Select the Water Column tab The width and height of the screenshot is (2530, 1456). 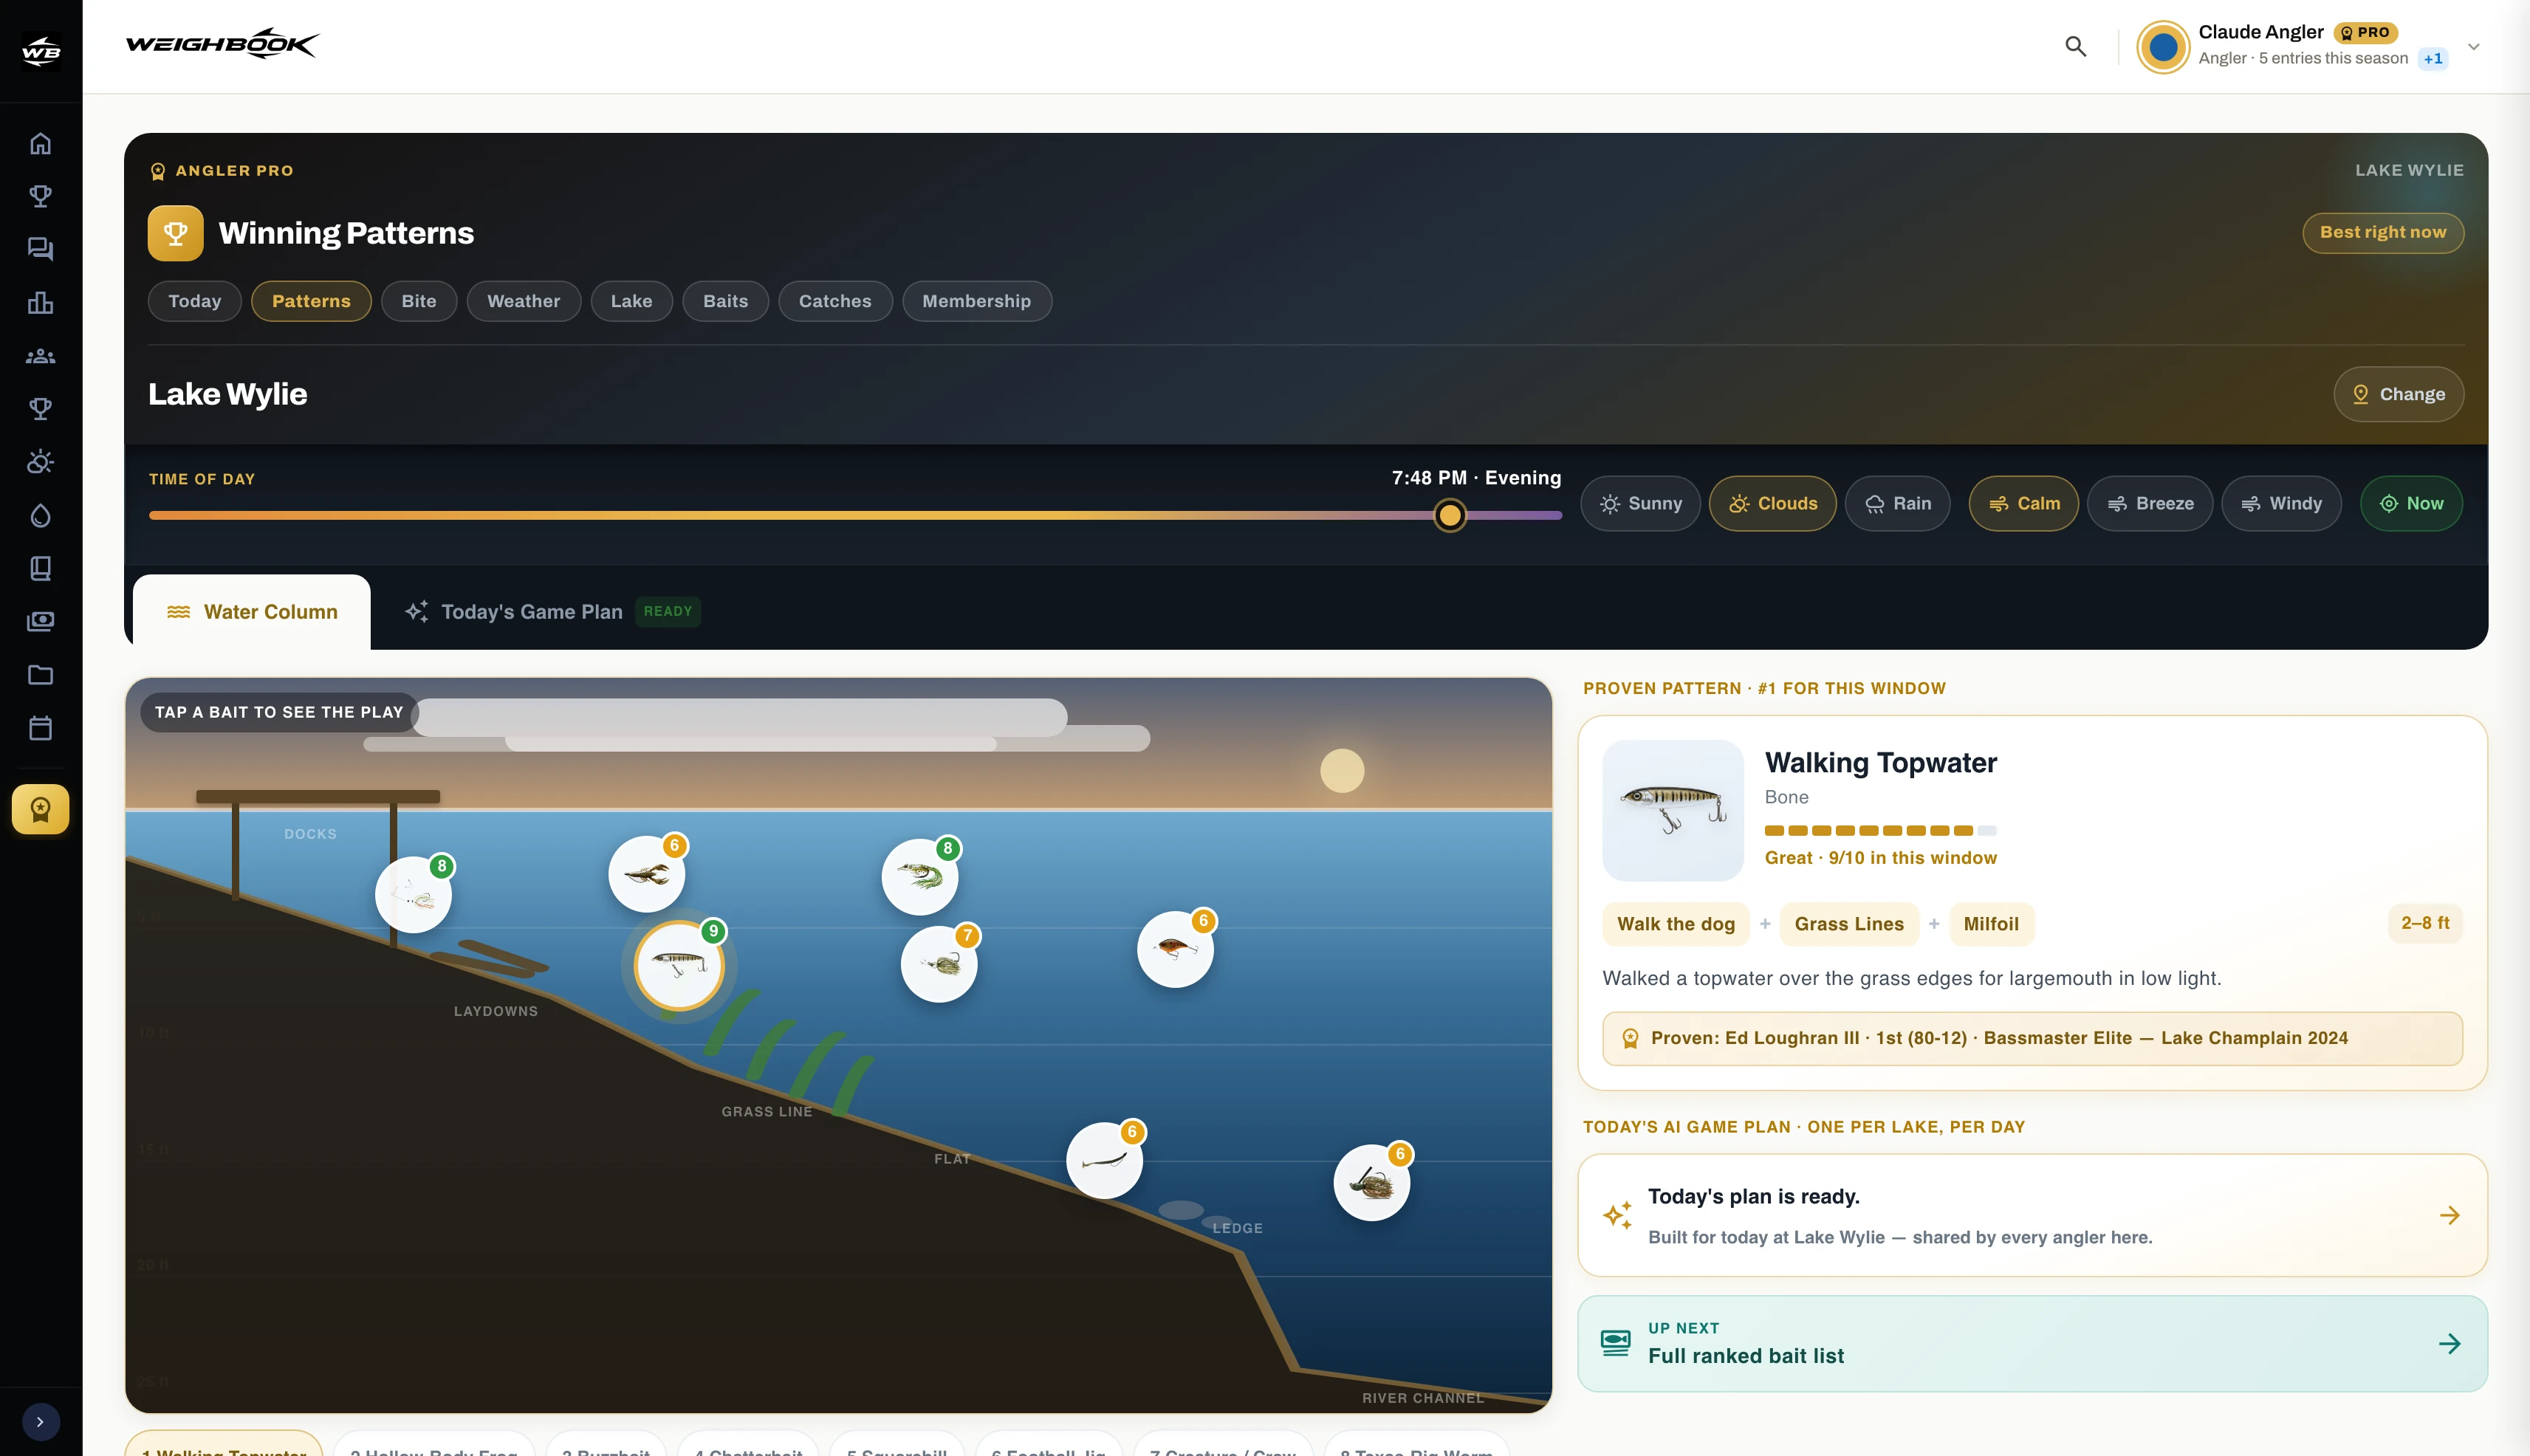click(x=252, y=612)
